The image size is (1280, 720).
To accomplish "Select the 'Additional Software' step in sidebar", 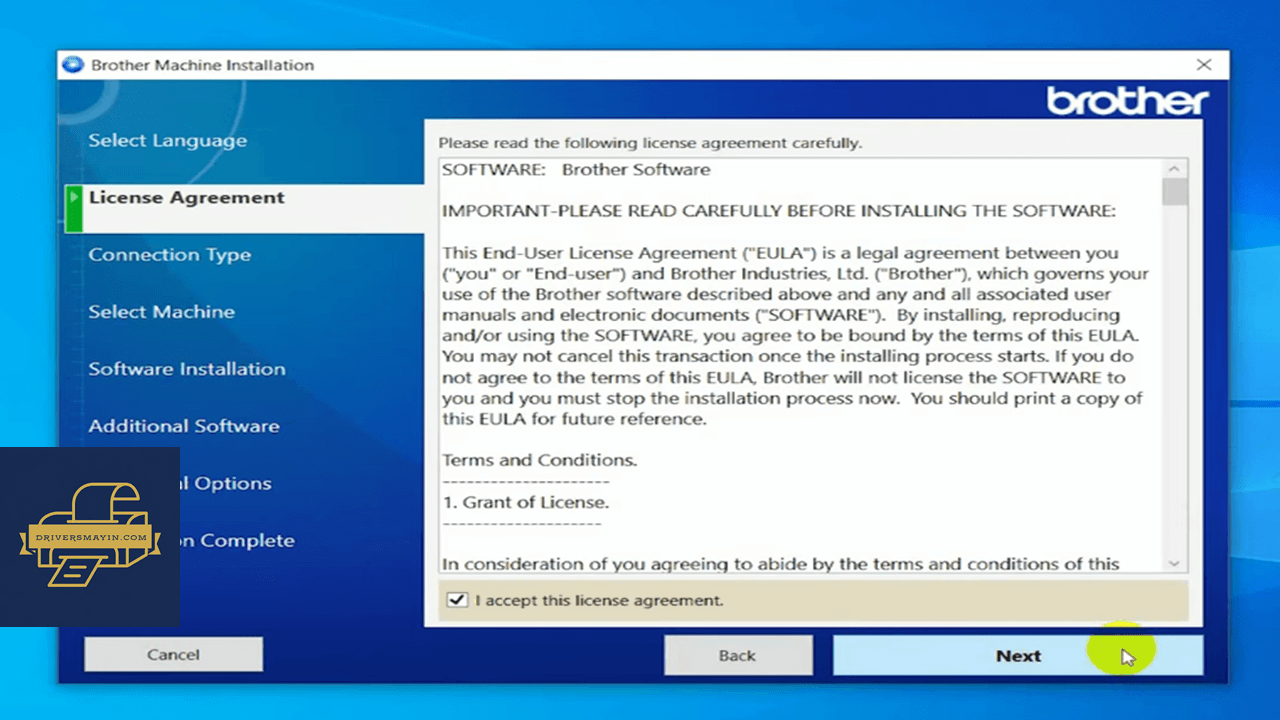I will point(184,426).
